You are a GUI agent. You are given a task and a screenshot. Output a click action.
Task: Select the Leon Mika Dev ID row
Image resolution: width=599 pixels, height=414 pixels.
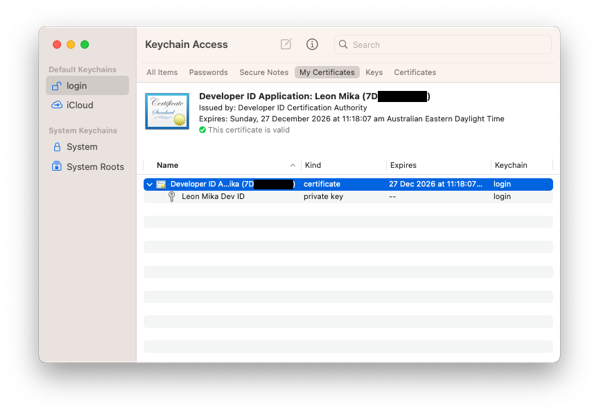[x=348, y=197]
